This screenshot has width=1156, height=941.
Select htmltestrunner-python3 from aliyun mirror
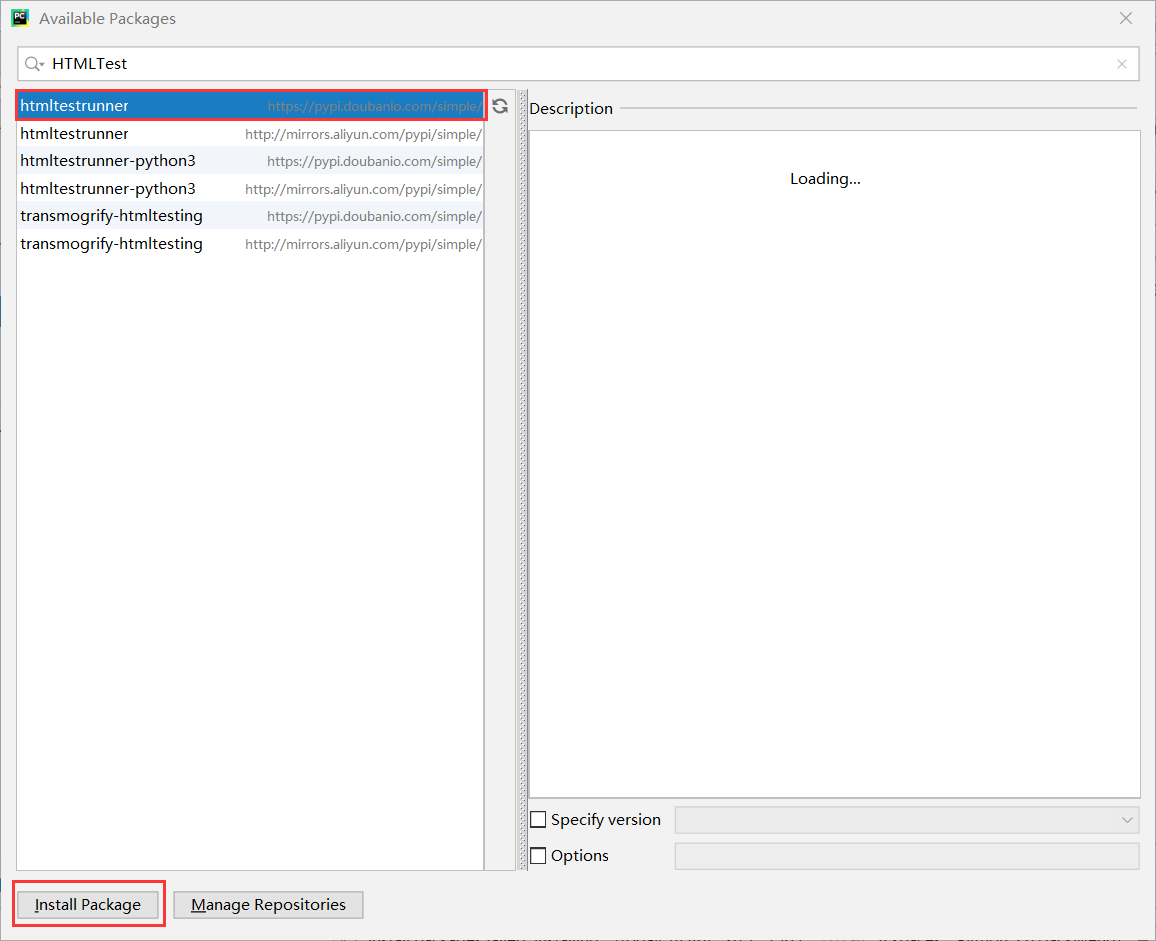pos(251,189)
